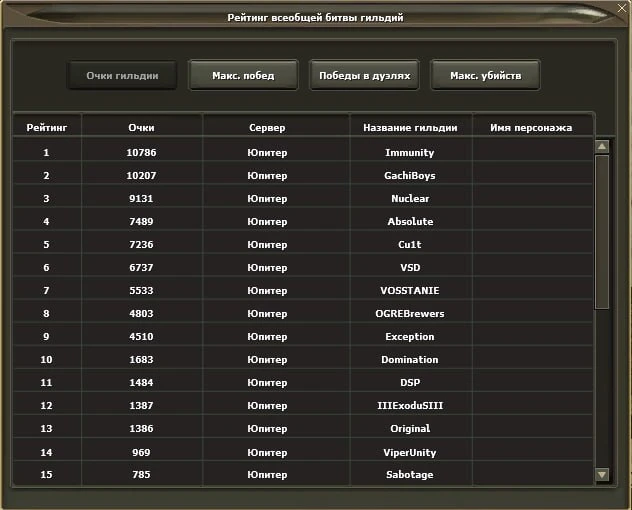Select the Absolute guild name

click(410, 222)
